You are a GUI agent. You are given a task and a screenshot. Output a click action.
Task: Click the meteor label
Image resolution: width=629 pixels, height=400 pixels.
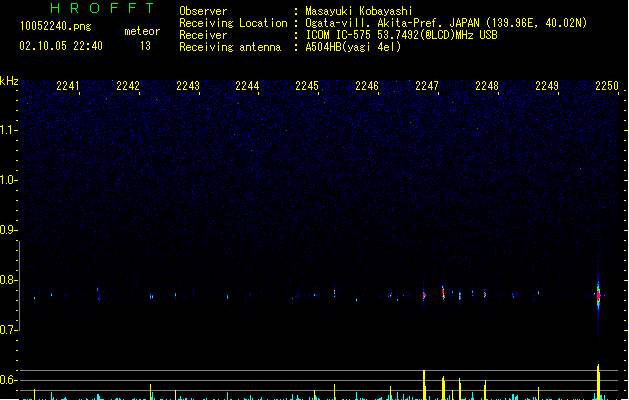(142, 31)
